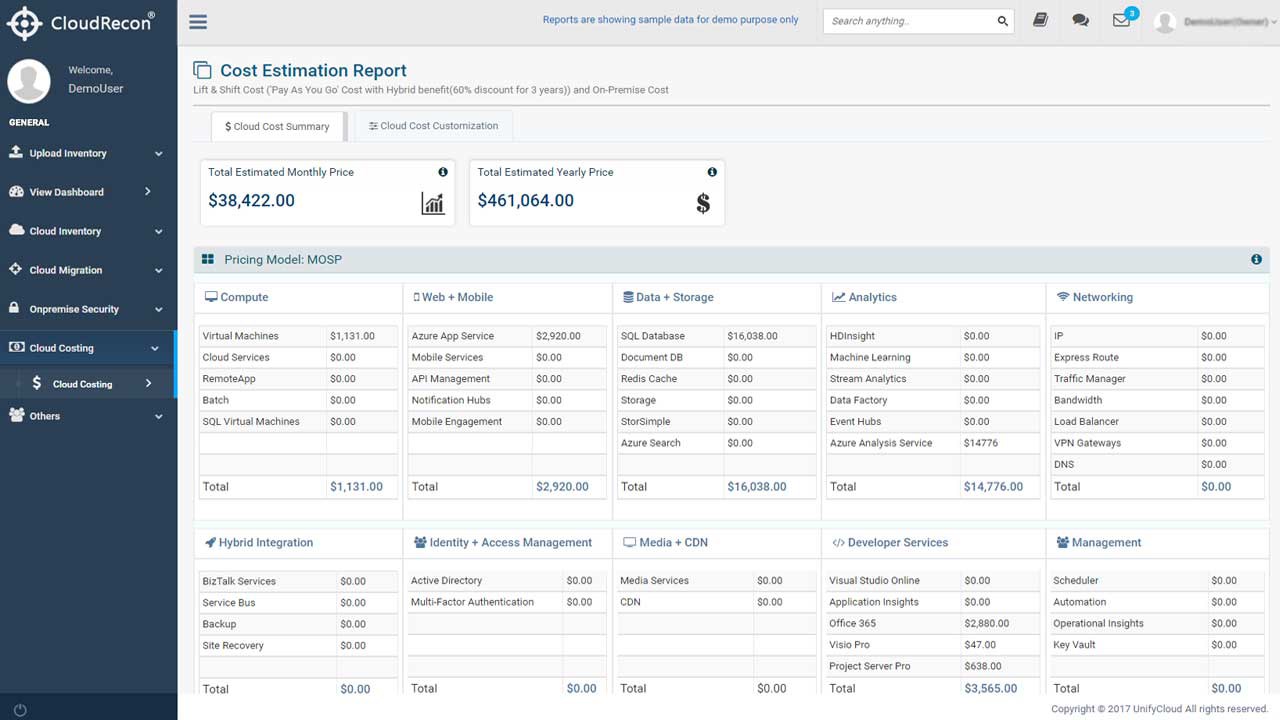
Task: Click info icon on Monthly Price card
Action: click(443, 172)
